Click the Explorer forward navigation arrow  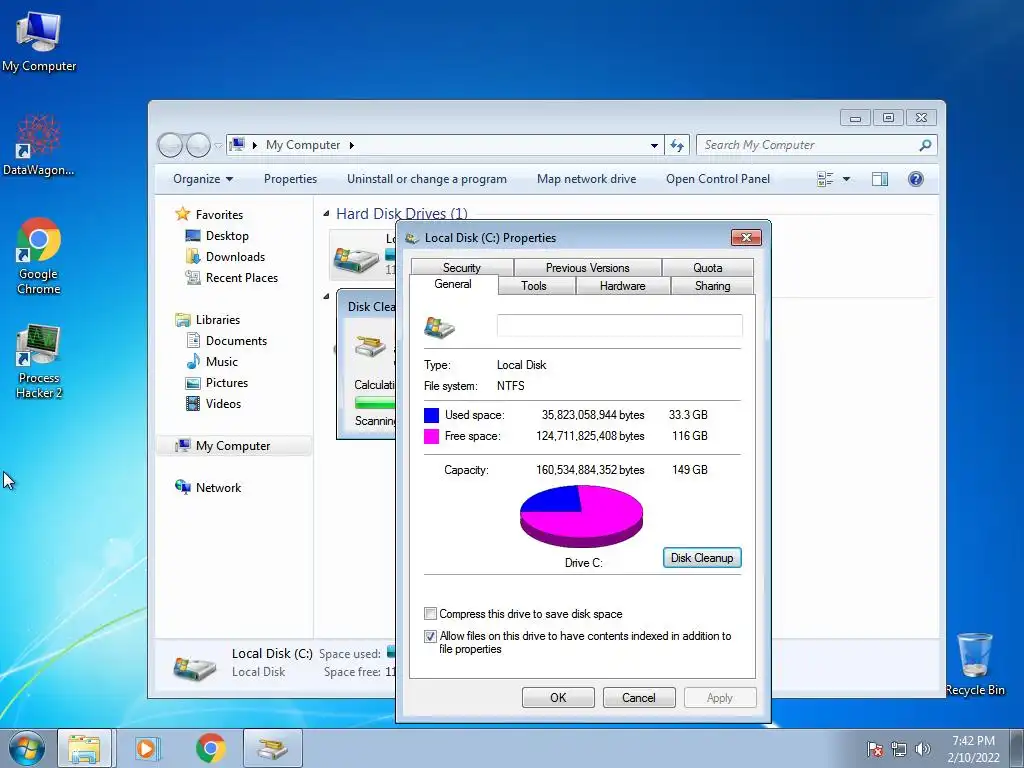(198, 145)
